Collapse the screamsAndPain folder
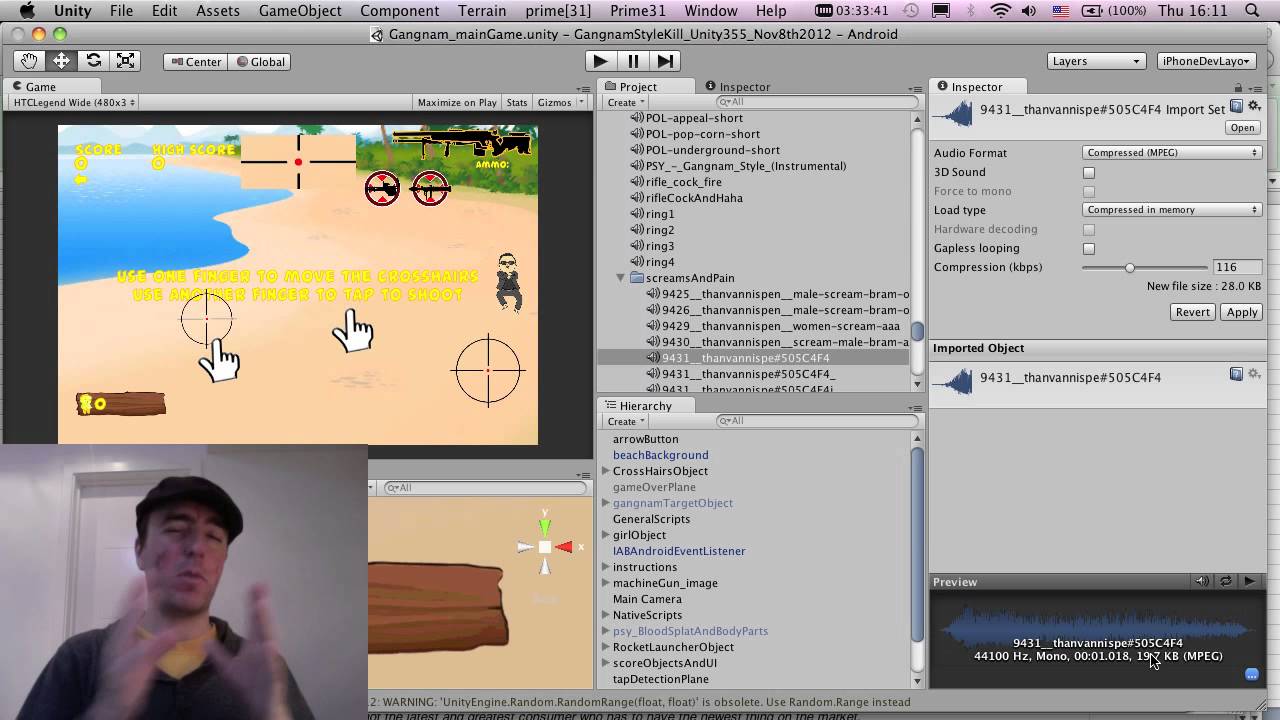This screenshot has height=720, width=1280. pyautogui.click(x=621, y=278)
